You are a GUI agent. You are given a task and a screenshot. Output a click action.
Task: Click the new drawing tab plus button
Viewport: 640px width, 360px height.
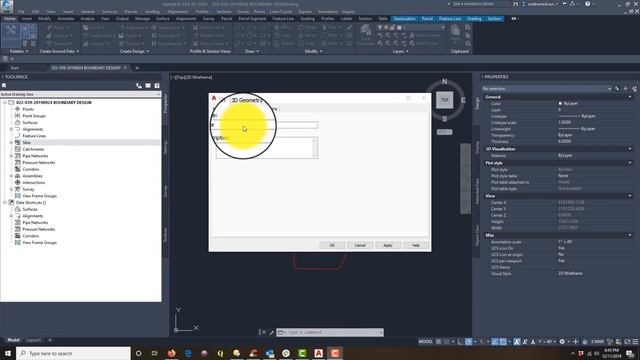[x=137, y=68]
